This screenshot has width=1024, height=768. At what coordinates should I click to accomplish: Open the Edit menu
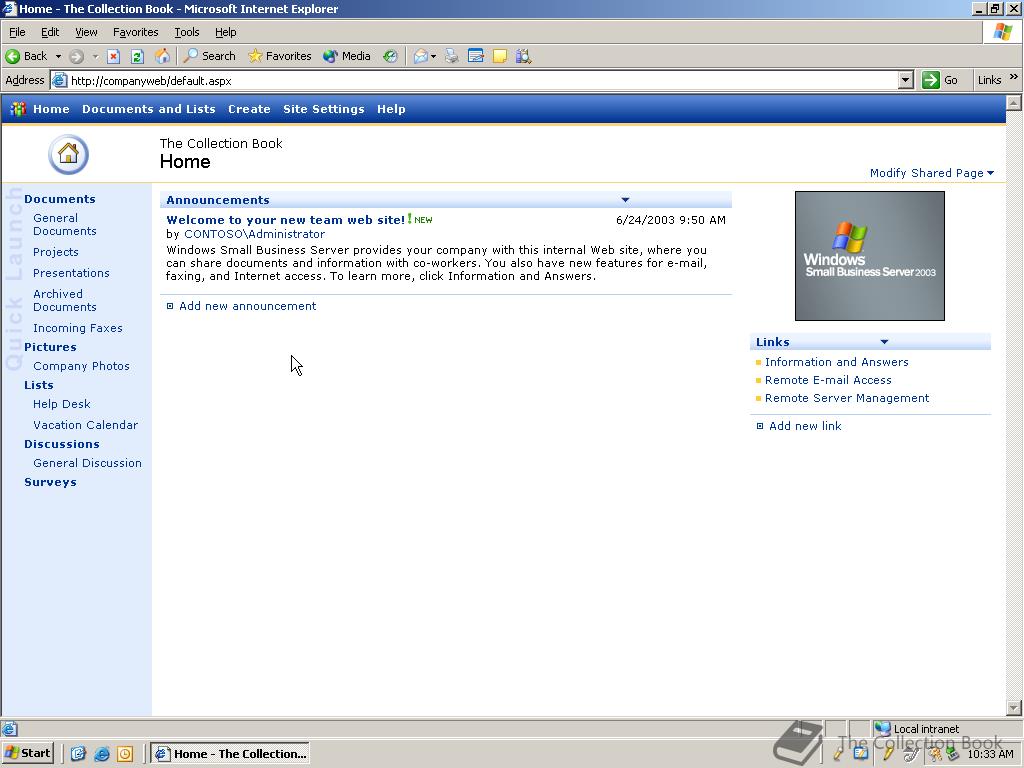[50, 32]
